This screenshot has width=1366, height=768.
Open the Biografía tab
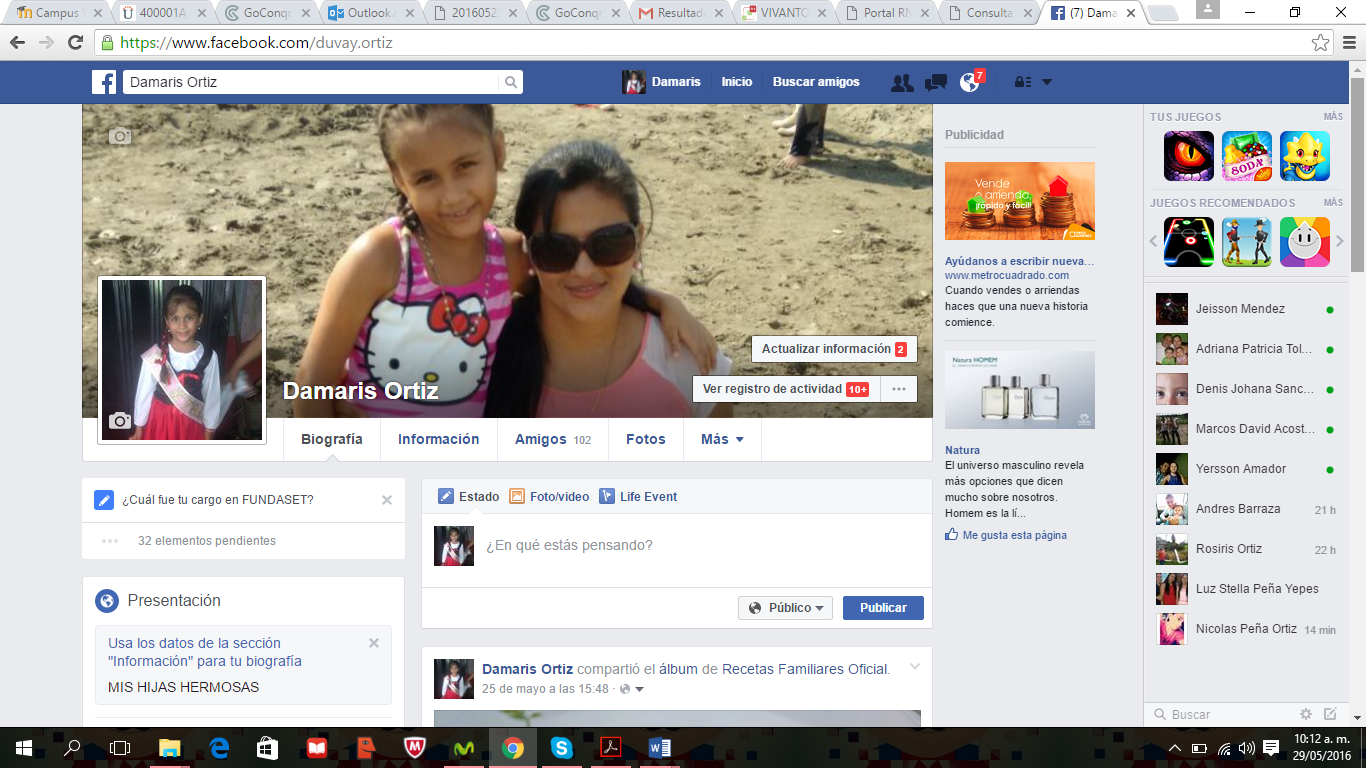[x=332, y=439]
